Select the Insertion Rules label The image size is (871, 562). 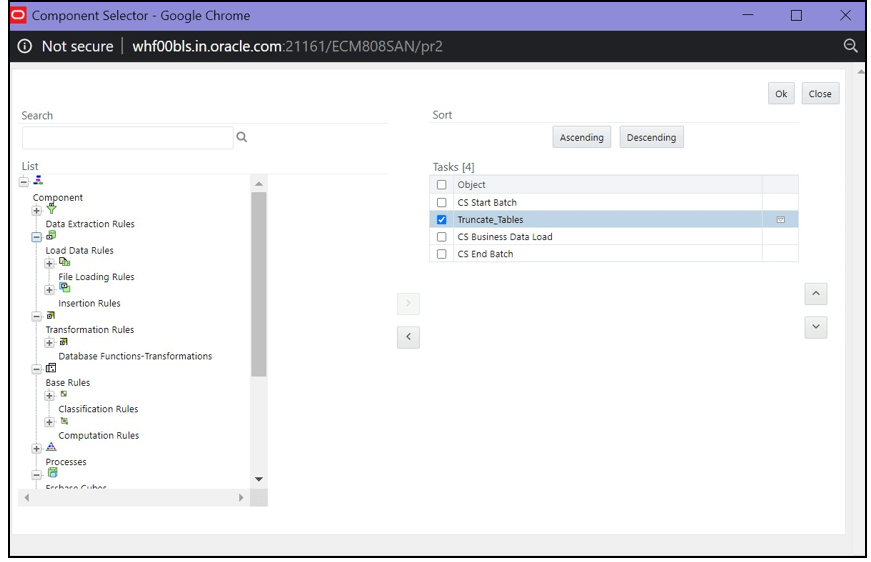tap(89, 303)
